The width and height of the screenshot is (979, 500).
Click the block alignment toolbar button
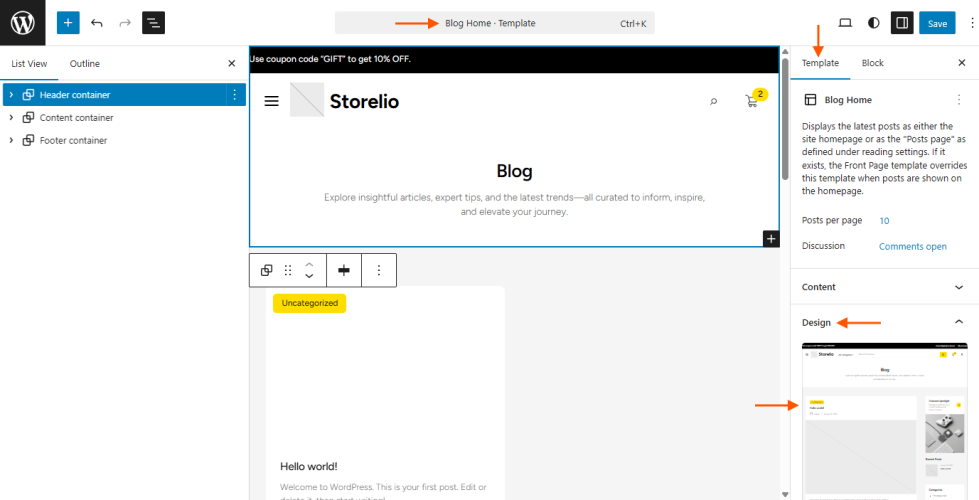[343, 270]
